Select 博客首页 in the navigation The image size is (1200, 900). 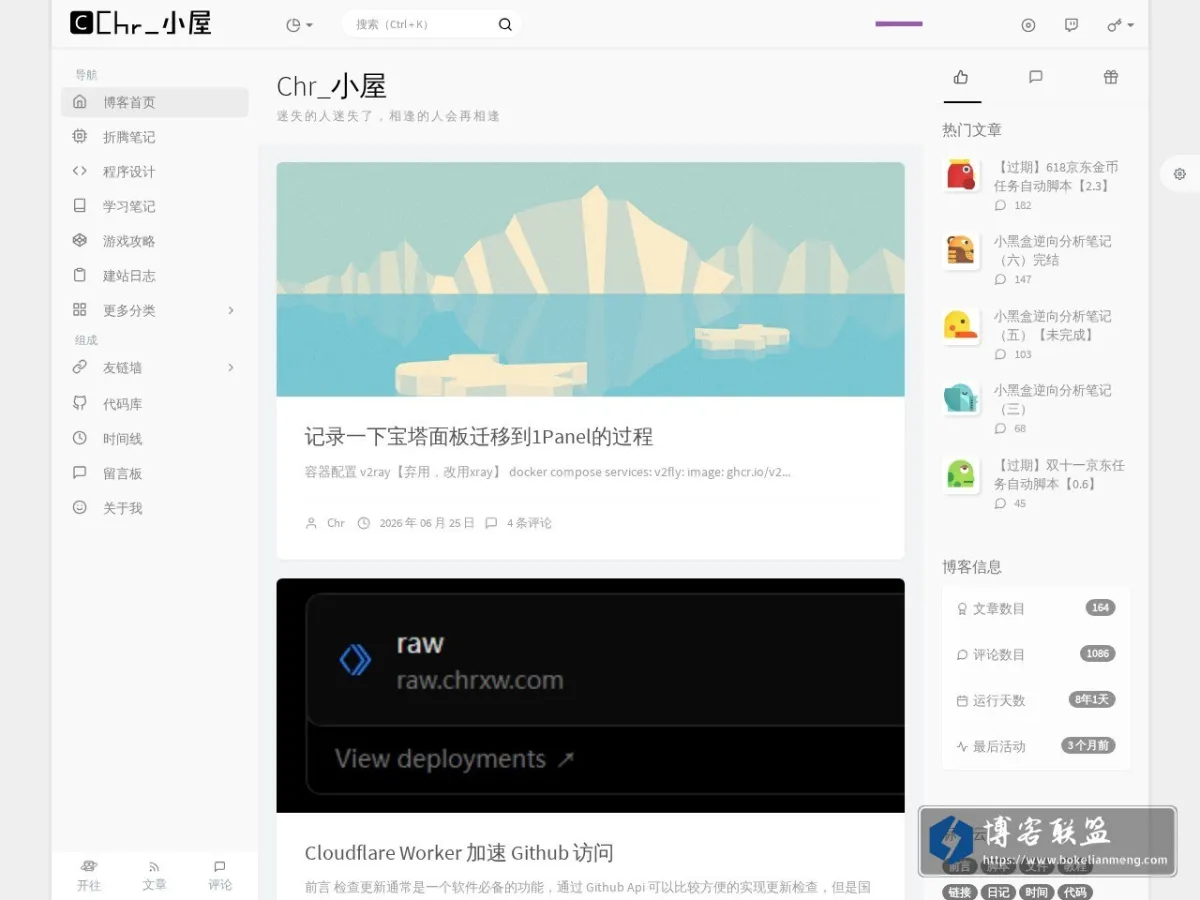pos(155,102)
